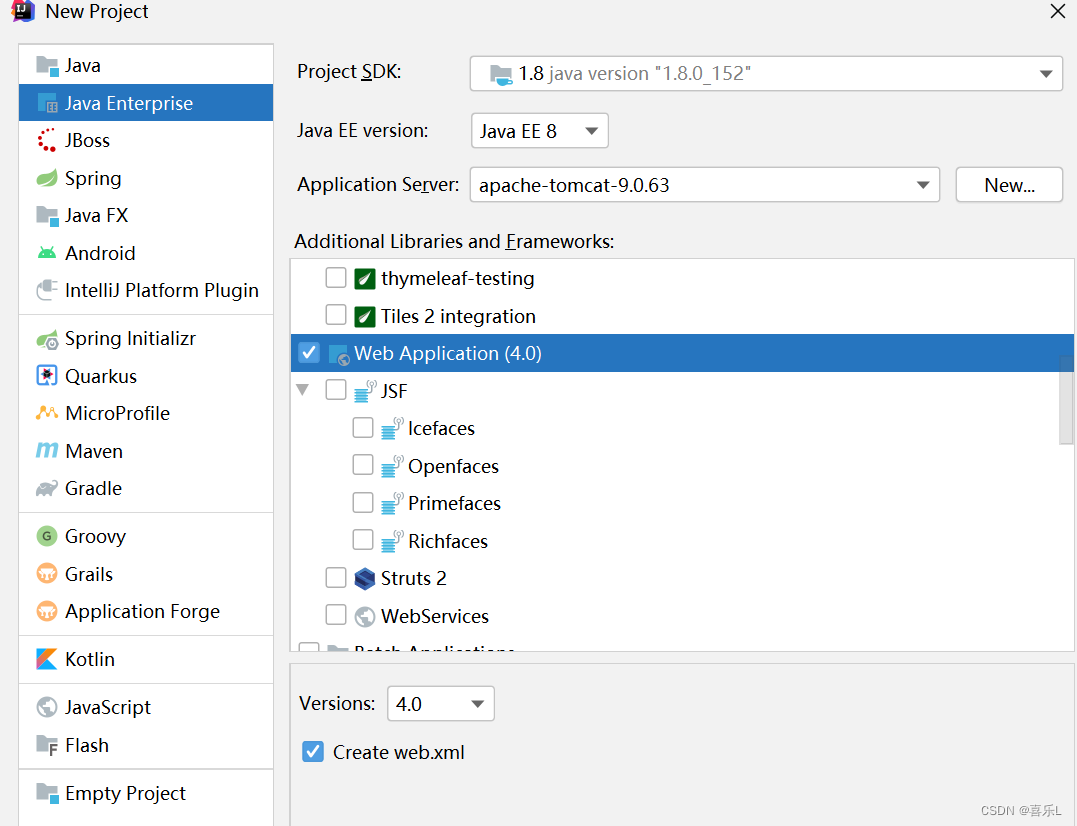Select Empty Project label

pos(125,793)
